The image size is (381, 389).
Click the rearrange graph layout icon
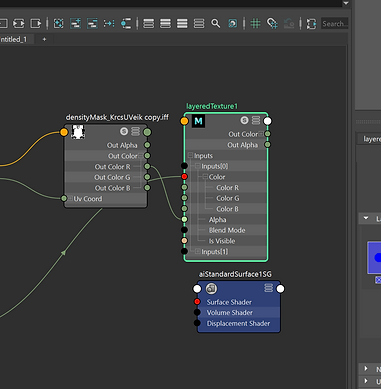pos(109,24)
